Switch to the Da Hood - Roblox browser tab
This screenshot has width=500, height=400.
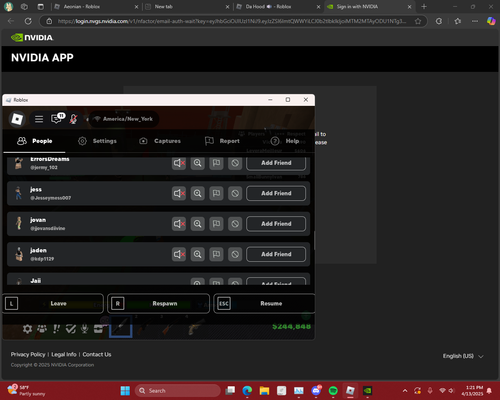coord(278,7)
